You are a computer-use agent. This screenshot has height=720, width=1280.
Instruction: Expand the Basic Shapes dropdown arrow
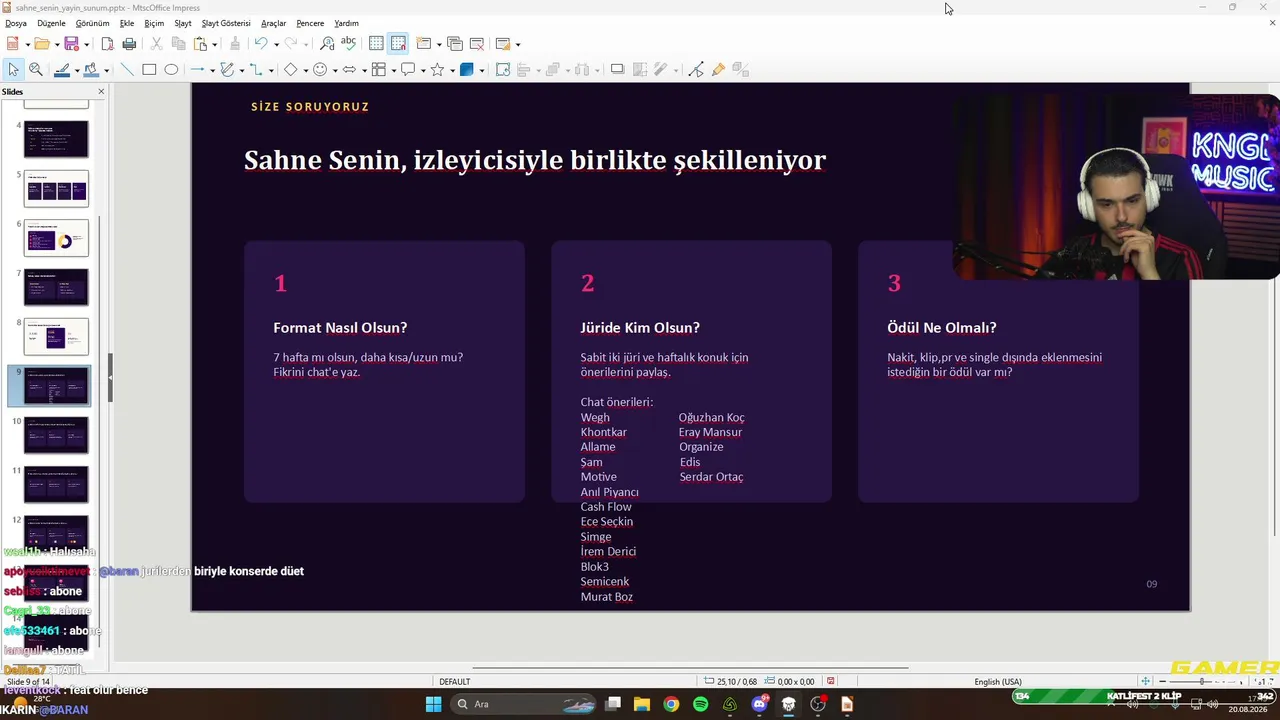pos(305,70)
